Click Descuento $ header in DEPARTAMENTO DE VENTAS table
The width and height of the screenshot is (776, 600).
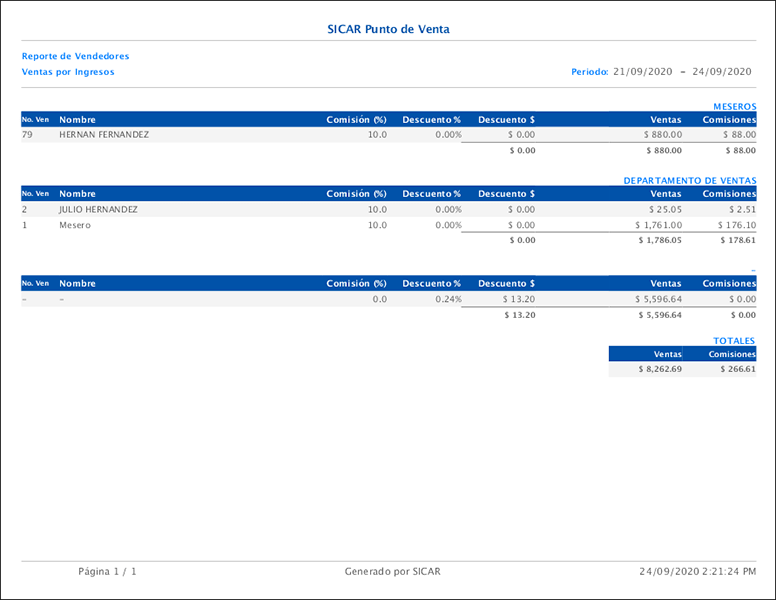pyautogui.click(x=506, y=194)
